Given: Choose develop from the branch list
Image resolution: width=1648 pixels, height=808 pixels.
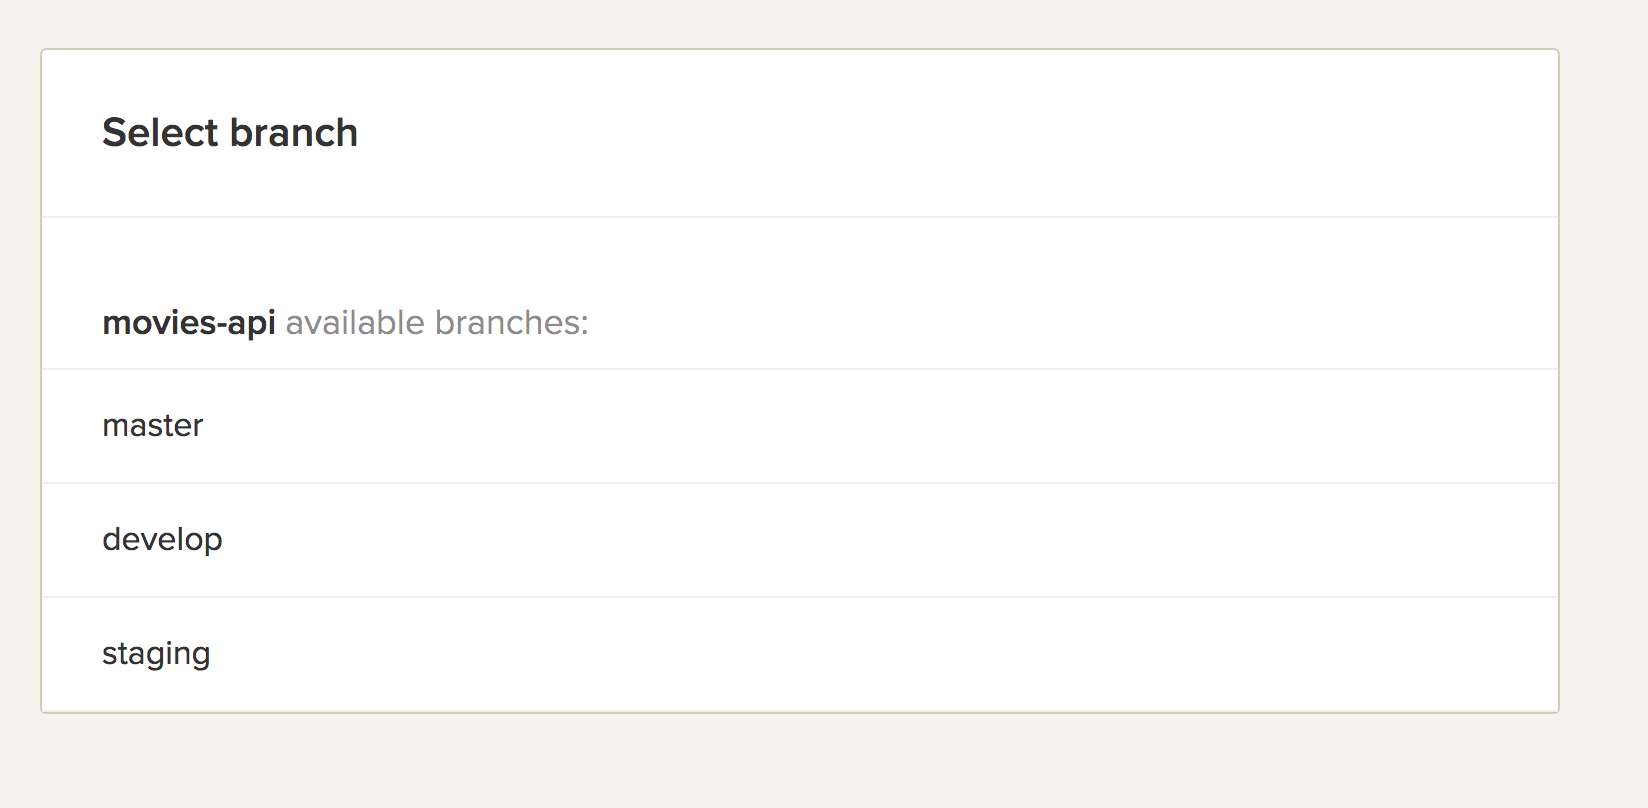Looking at the screenshot, I should 800,540.
